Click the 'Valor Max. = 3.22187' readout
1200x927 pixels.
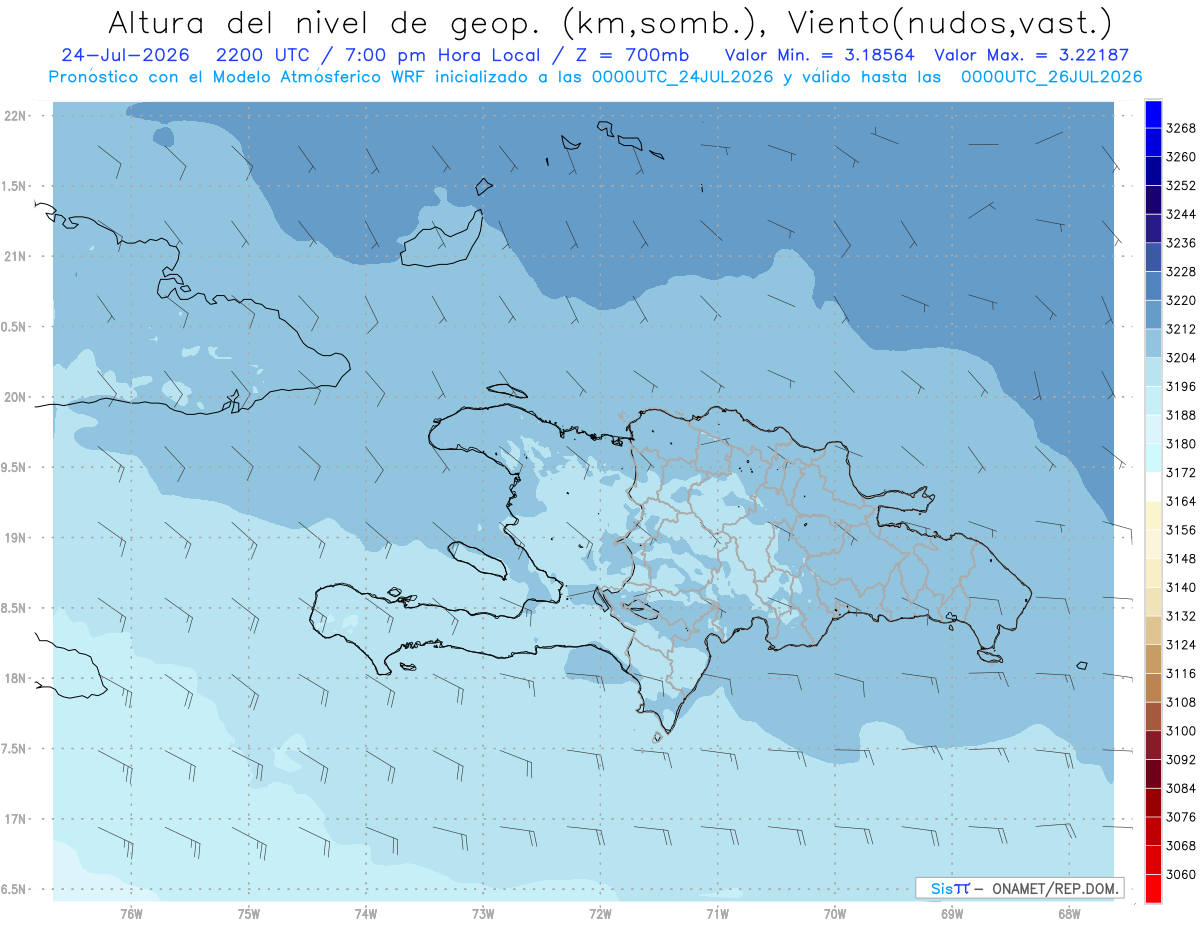pyautogui.click(x=1032, y=55)
